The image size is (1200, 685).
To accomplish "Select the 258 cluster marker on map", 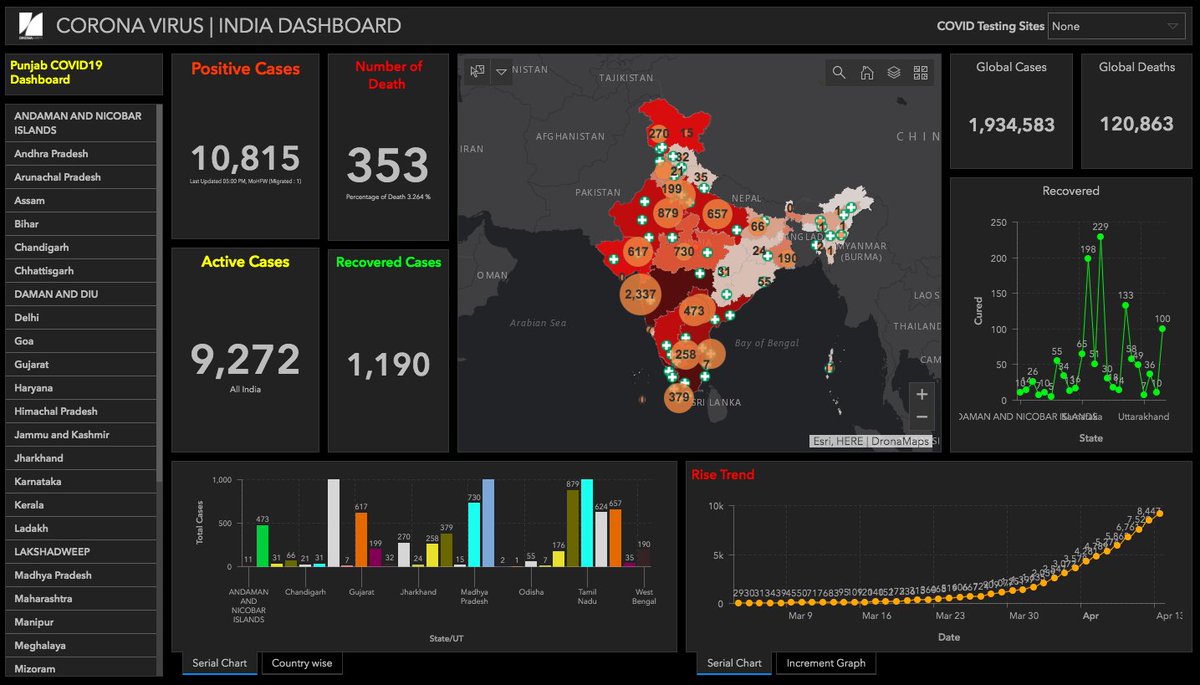I will pos(685,354).
